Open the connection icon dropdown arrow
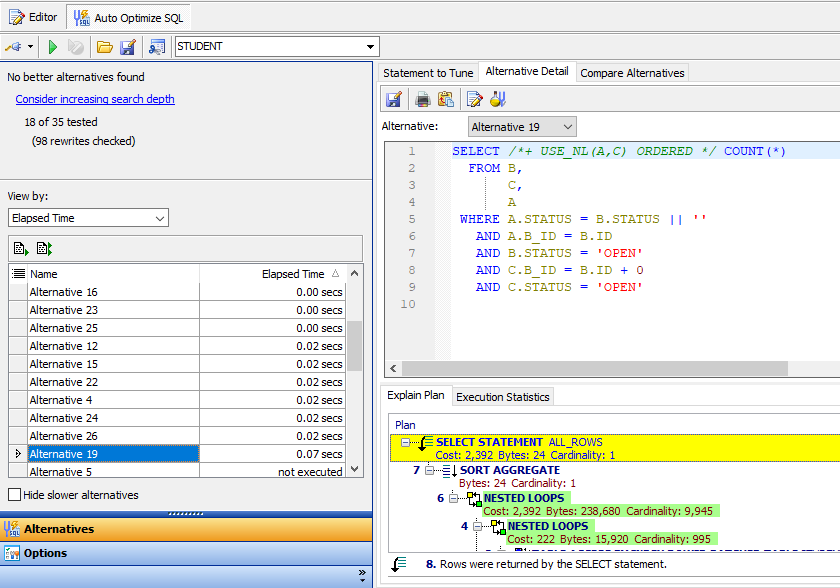The width and height of the screenshot is (840, 588). 31,47
